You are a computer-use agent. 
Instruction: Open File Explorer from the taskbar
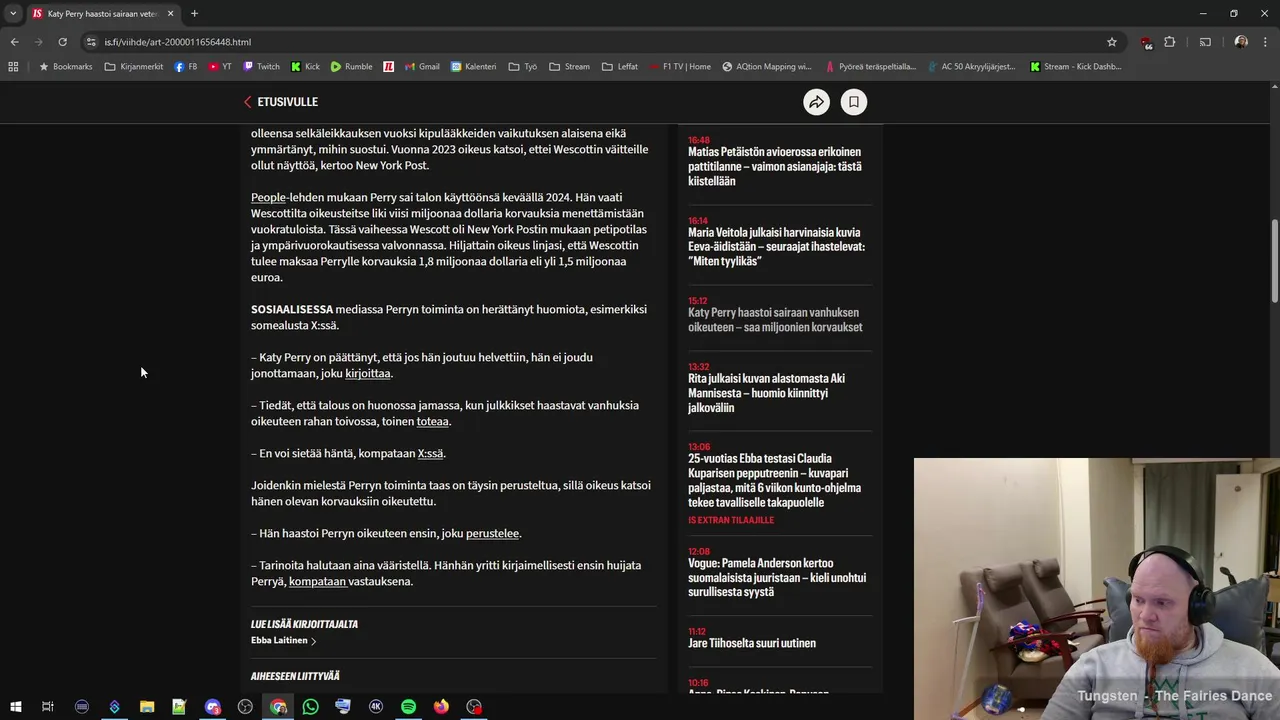[x=147, y=707]
